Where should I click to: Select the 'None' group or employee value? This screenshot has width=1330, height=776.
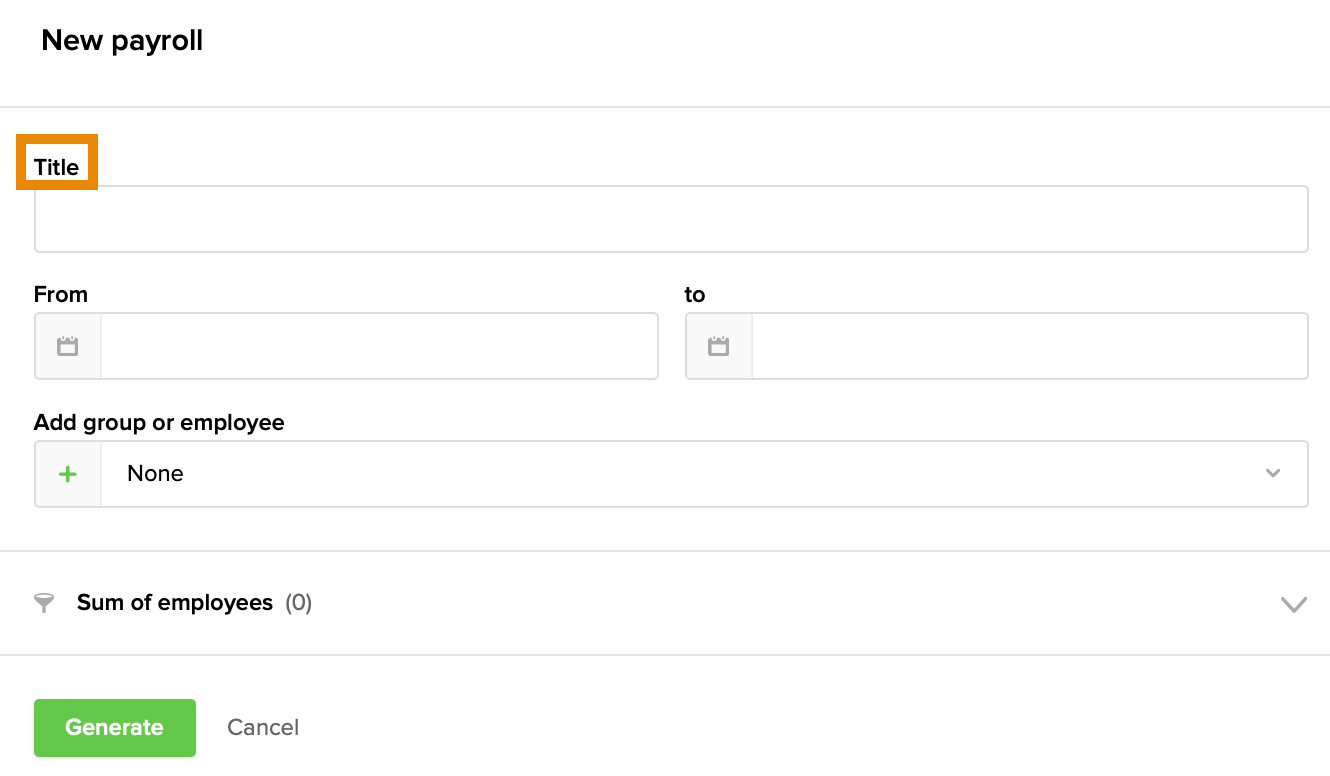[x=156, y=474]
